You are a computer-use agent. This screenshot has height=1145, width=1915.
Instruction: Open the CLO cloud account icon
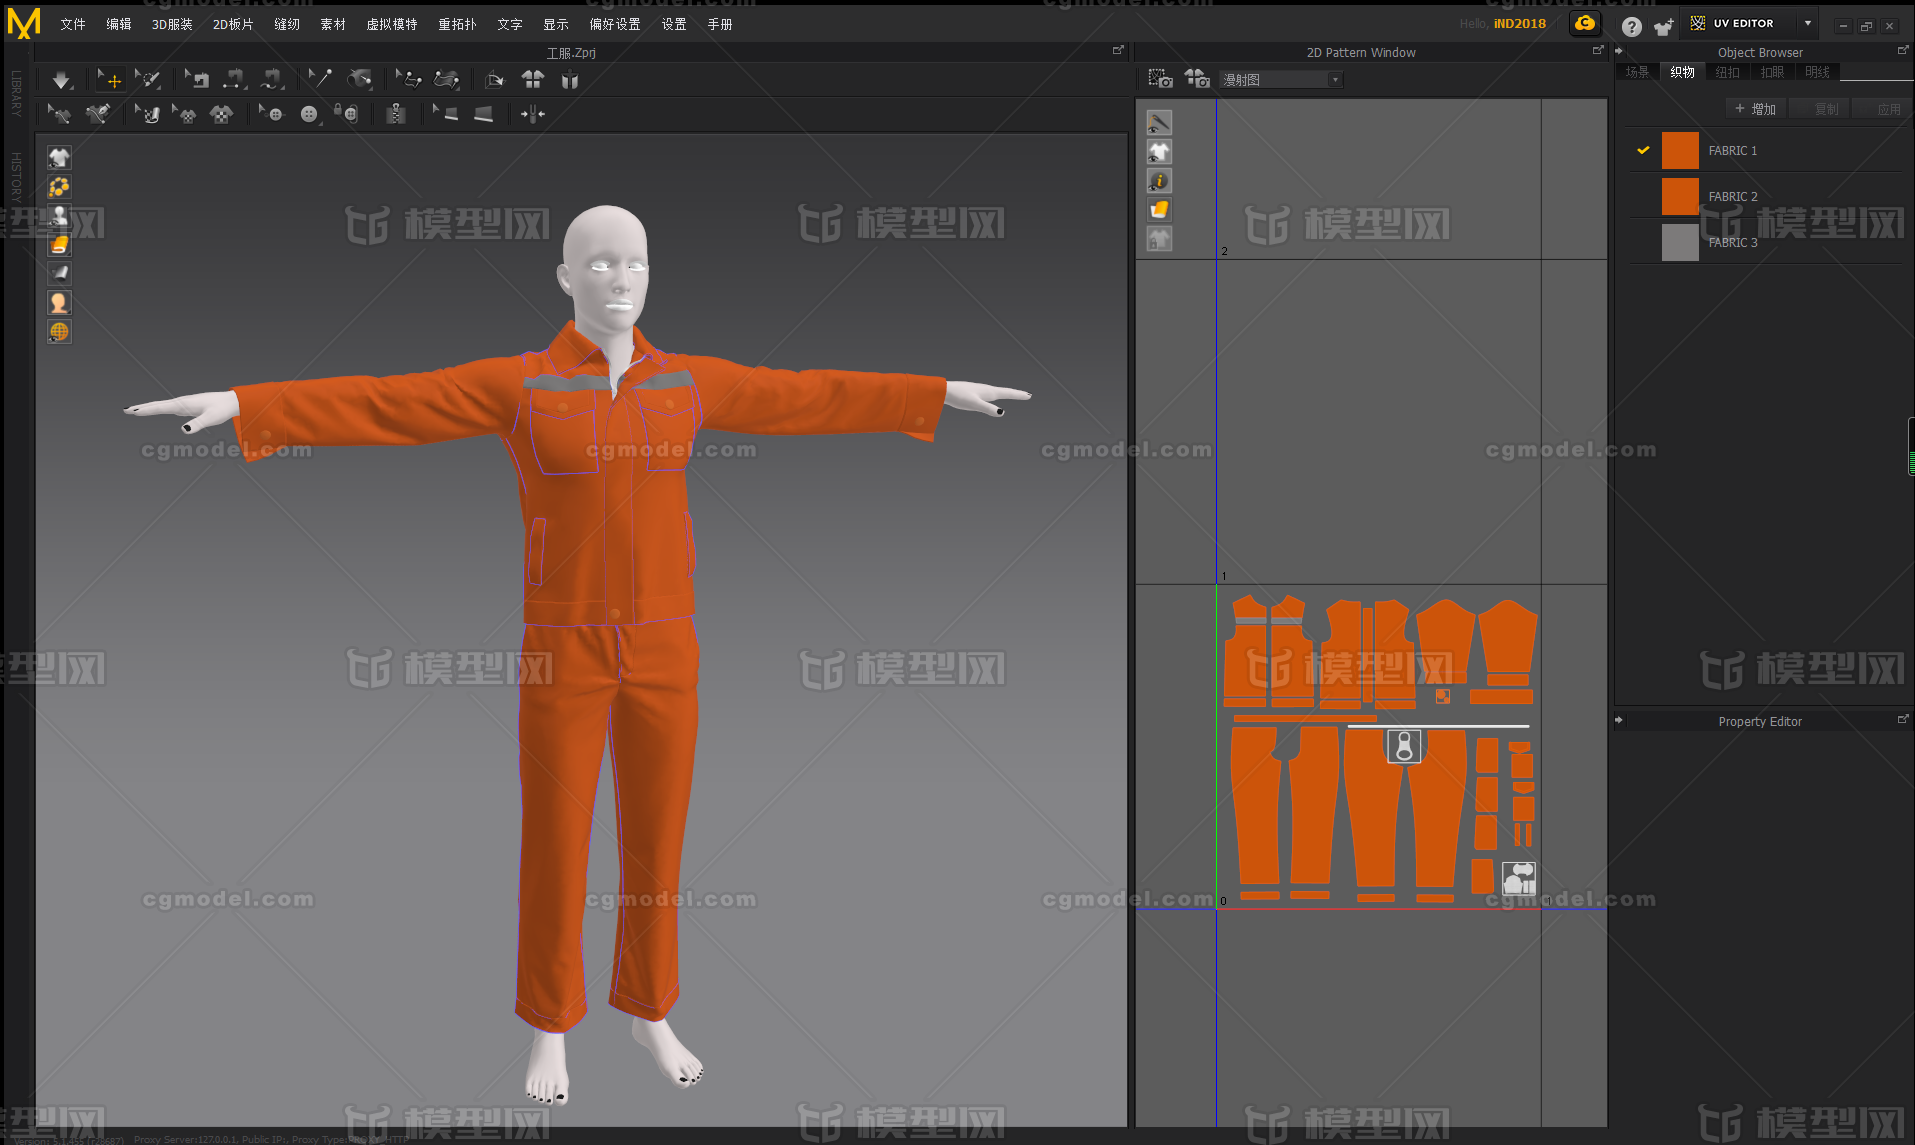[1585, 24]
